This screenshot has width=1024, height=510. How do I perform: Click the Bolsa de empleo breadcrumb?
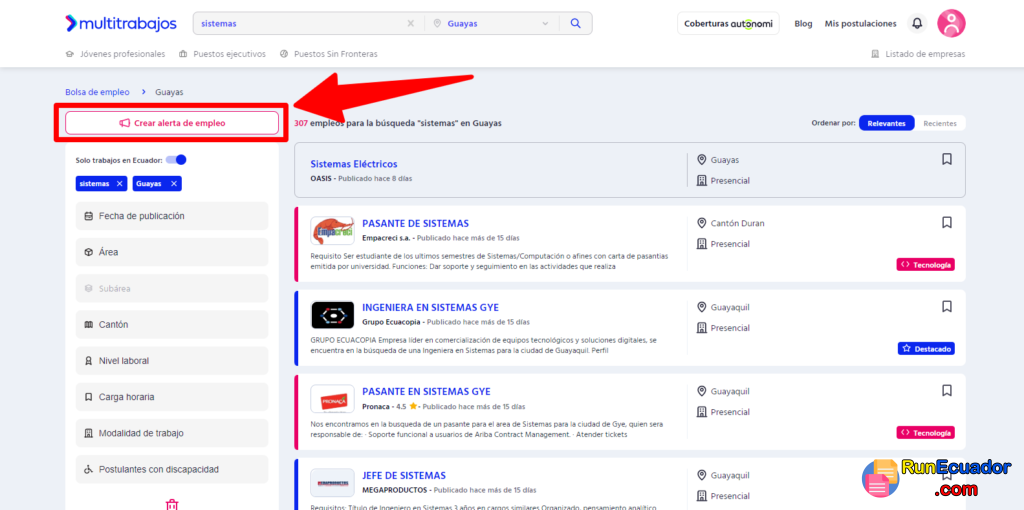tap(97, 92)
